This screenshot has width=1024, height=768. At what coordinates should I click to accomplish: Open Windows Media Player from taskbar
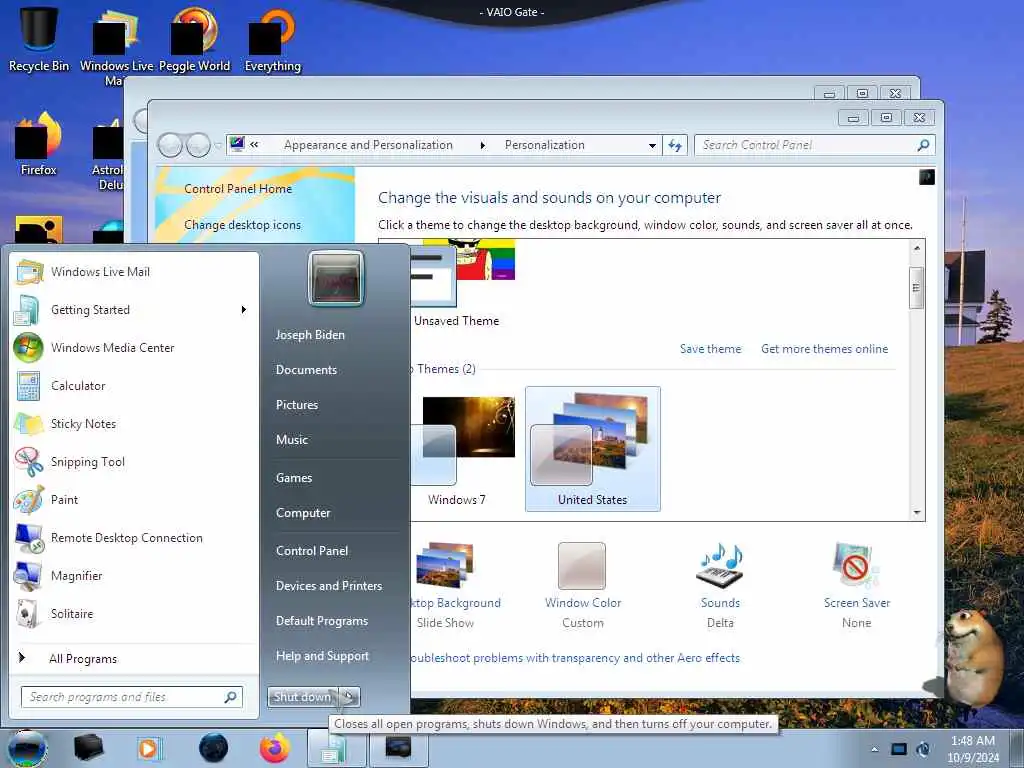[148, 748]
